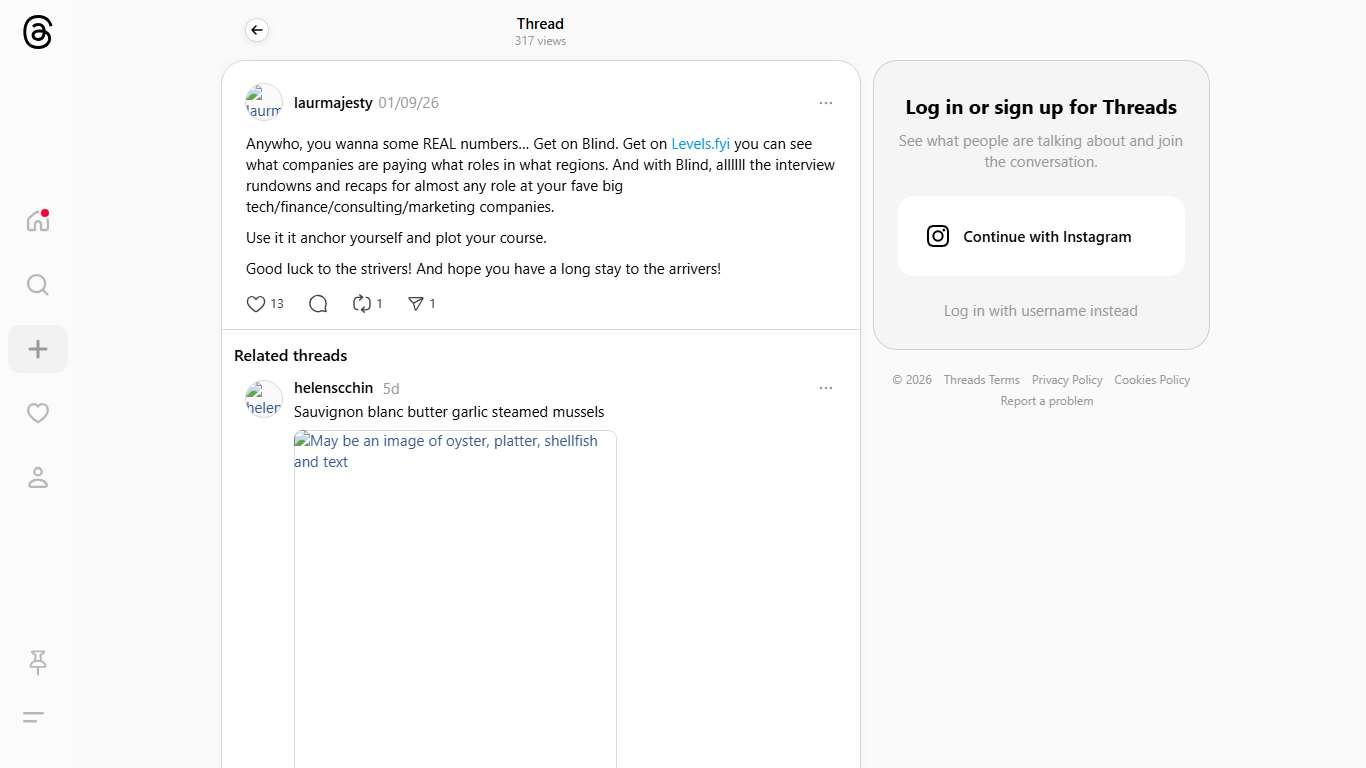Like laurmajesty's post with heart
This screenshot has width=1366, height=768.
256,304
